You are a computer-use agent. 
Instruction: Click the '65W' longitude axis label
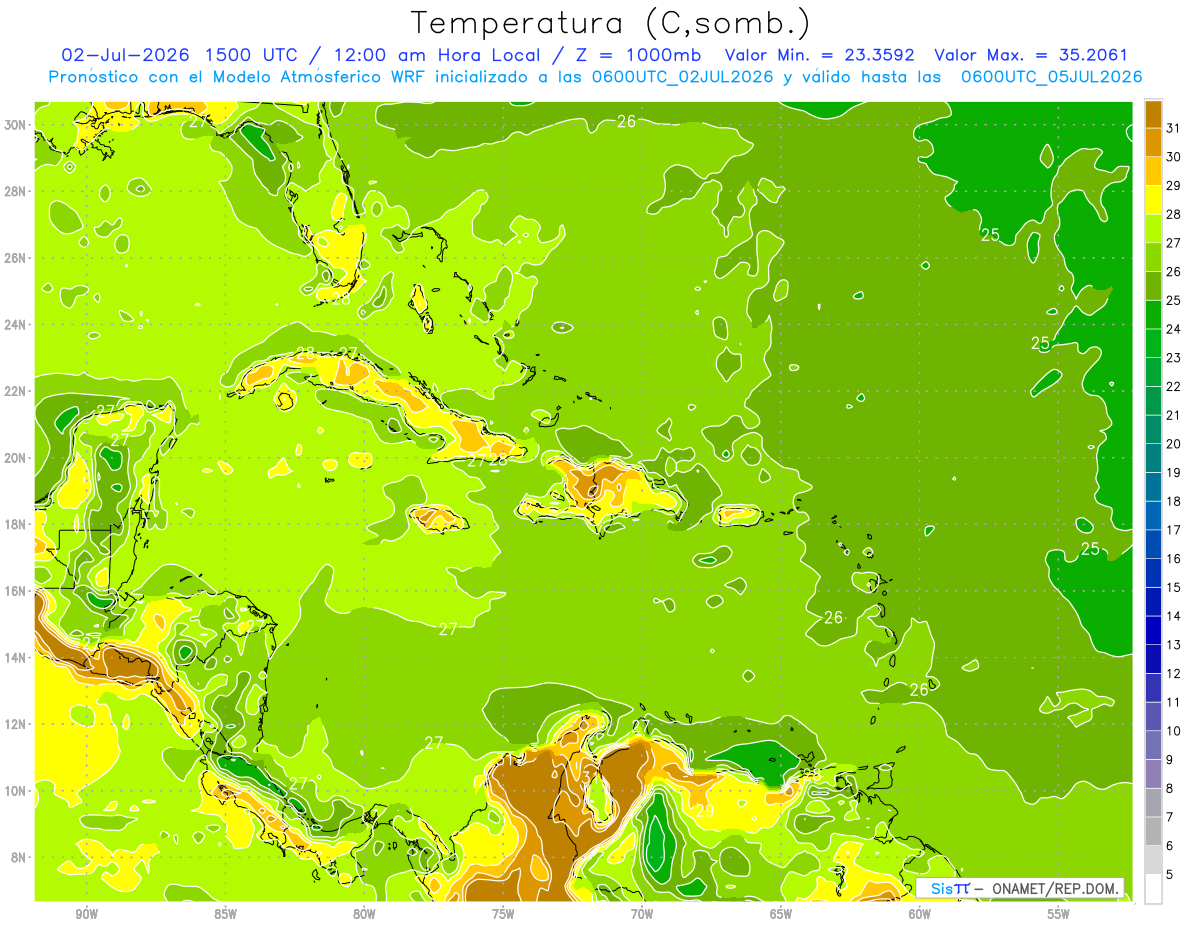click(x=781, y=913)
